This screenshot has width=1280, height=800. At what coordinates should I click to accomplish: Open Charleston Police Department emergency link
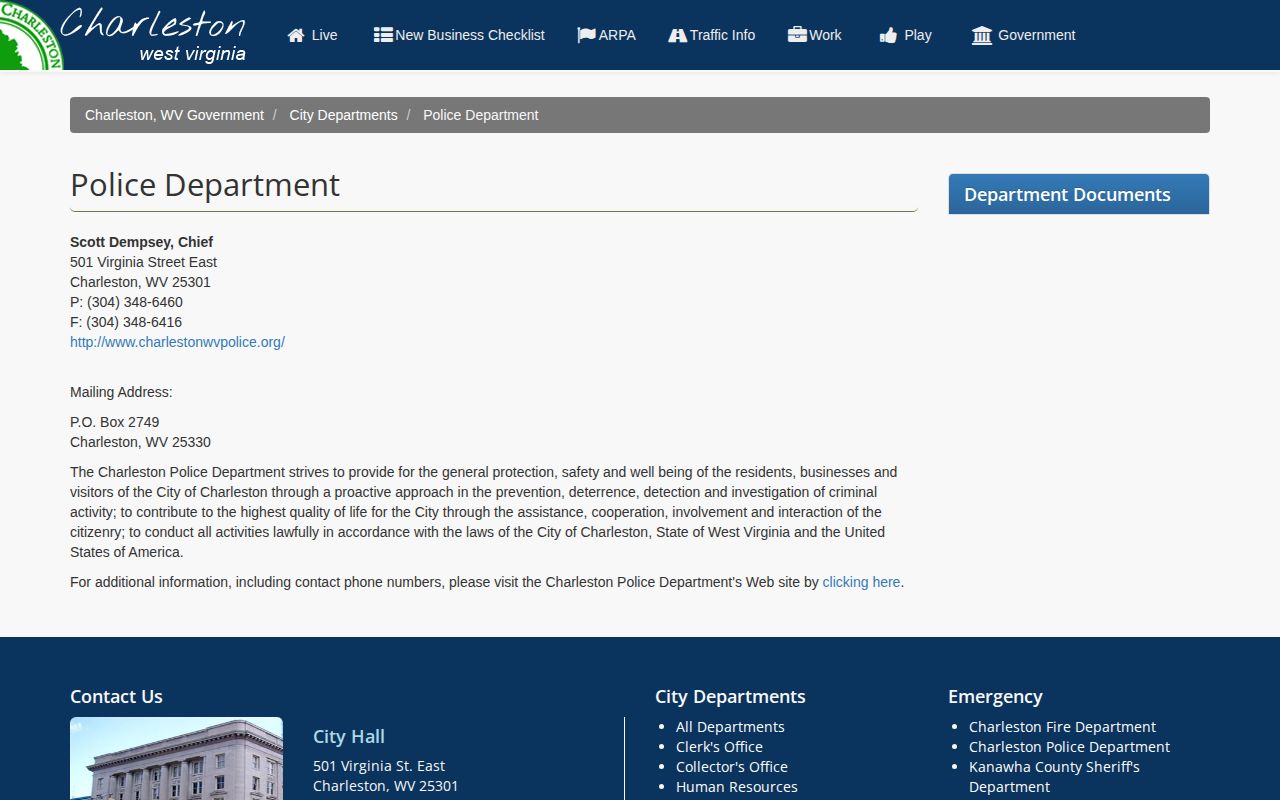click(x=1069, y=747)
